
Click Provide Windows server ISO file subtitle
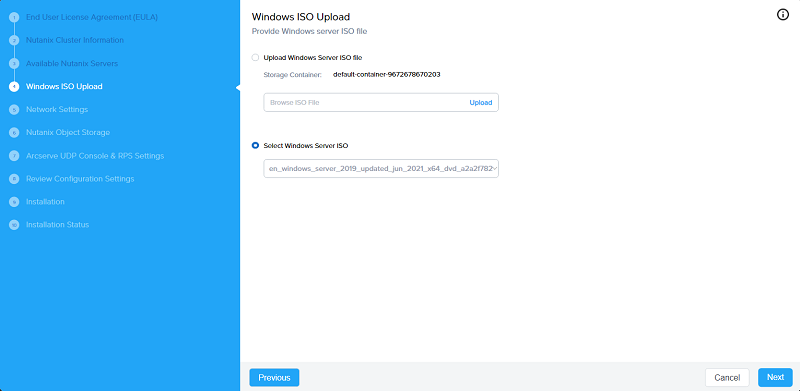(310, 32)
